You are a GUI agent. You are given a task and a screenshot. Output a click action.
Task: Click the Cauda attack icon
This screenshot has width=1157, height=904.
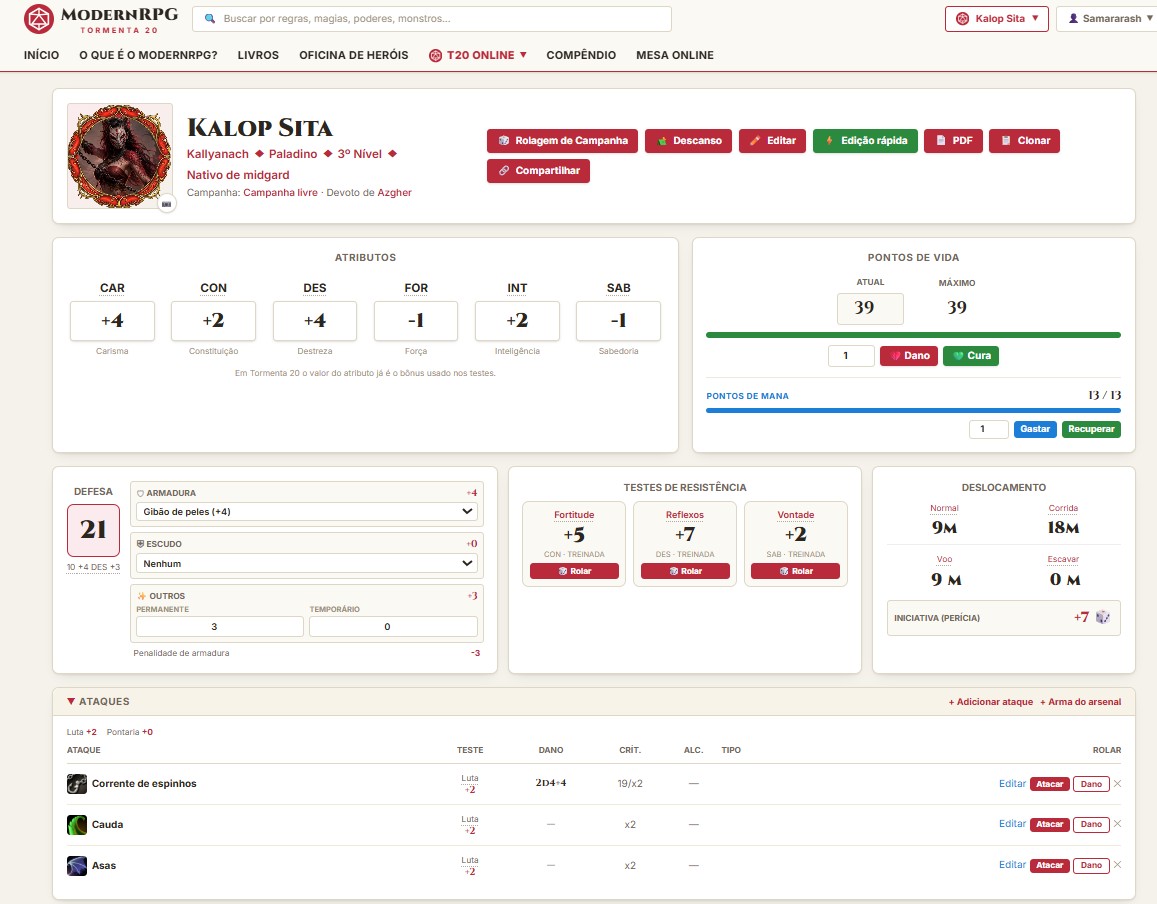77,824
